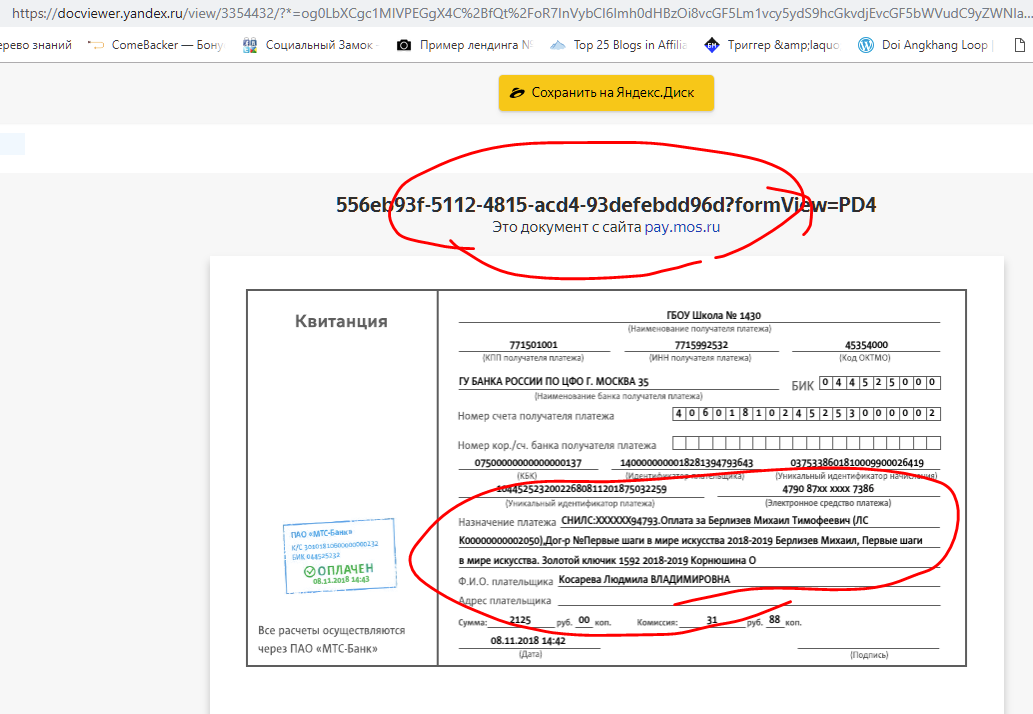Click the green checkmark on ОПЛАЧЕН stamp
This screenshot has height=714, width=1033.
click(x=310, y=572)
